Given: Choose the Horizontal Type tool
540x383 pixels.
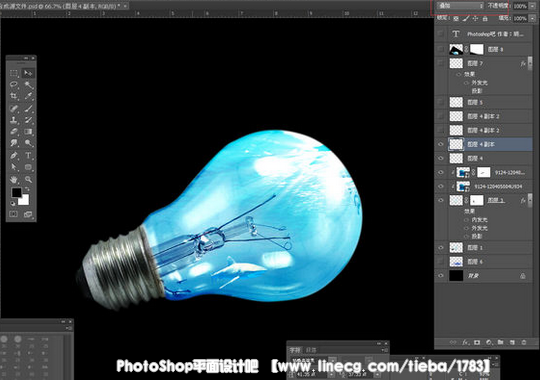Looking at the screenshot, I should tap(28, 155).
